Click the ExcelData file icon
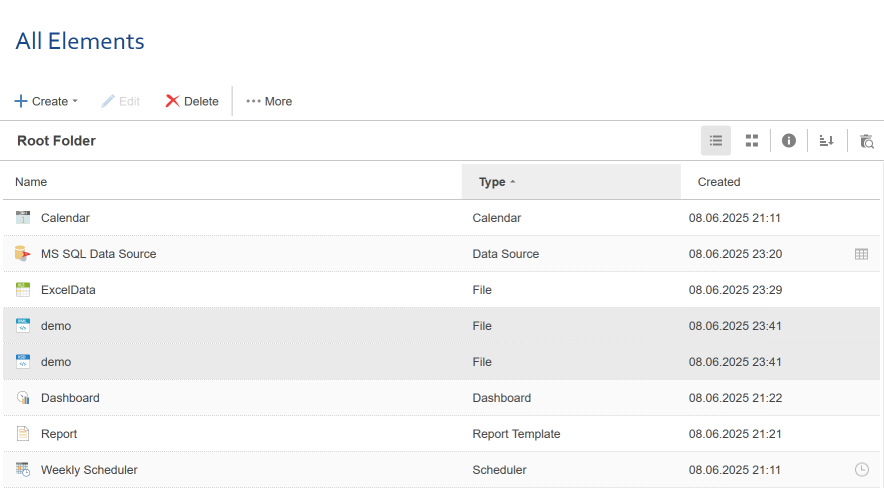The image size is (884, 488). pos(24,290)
